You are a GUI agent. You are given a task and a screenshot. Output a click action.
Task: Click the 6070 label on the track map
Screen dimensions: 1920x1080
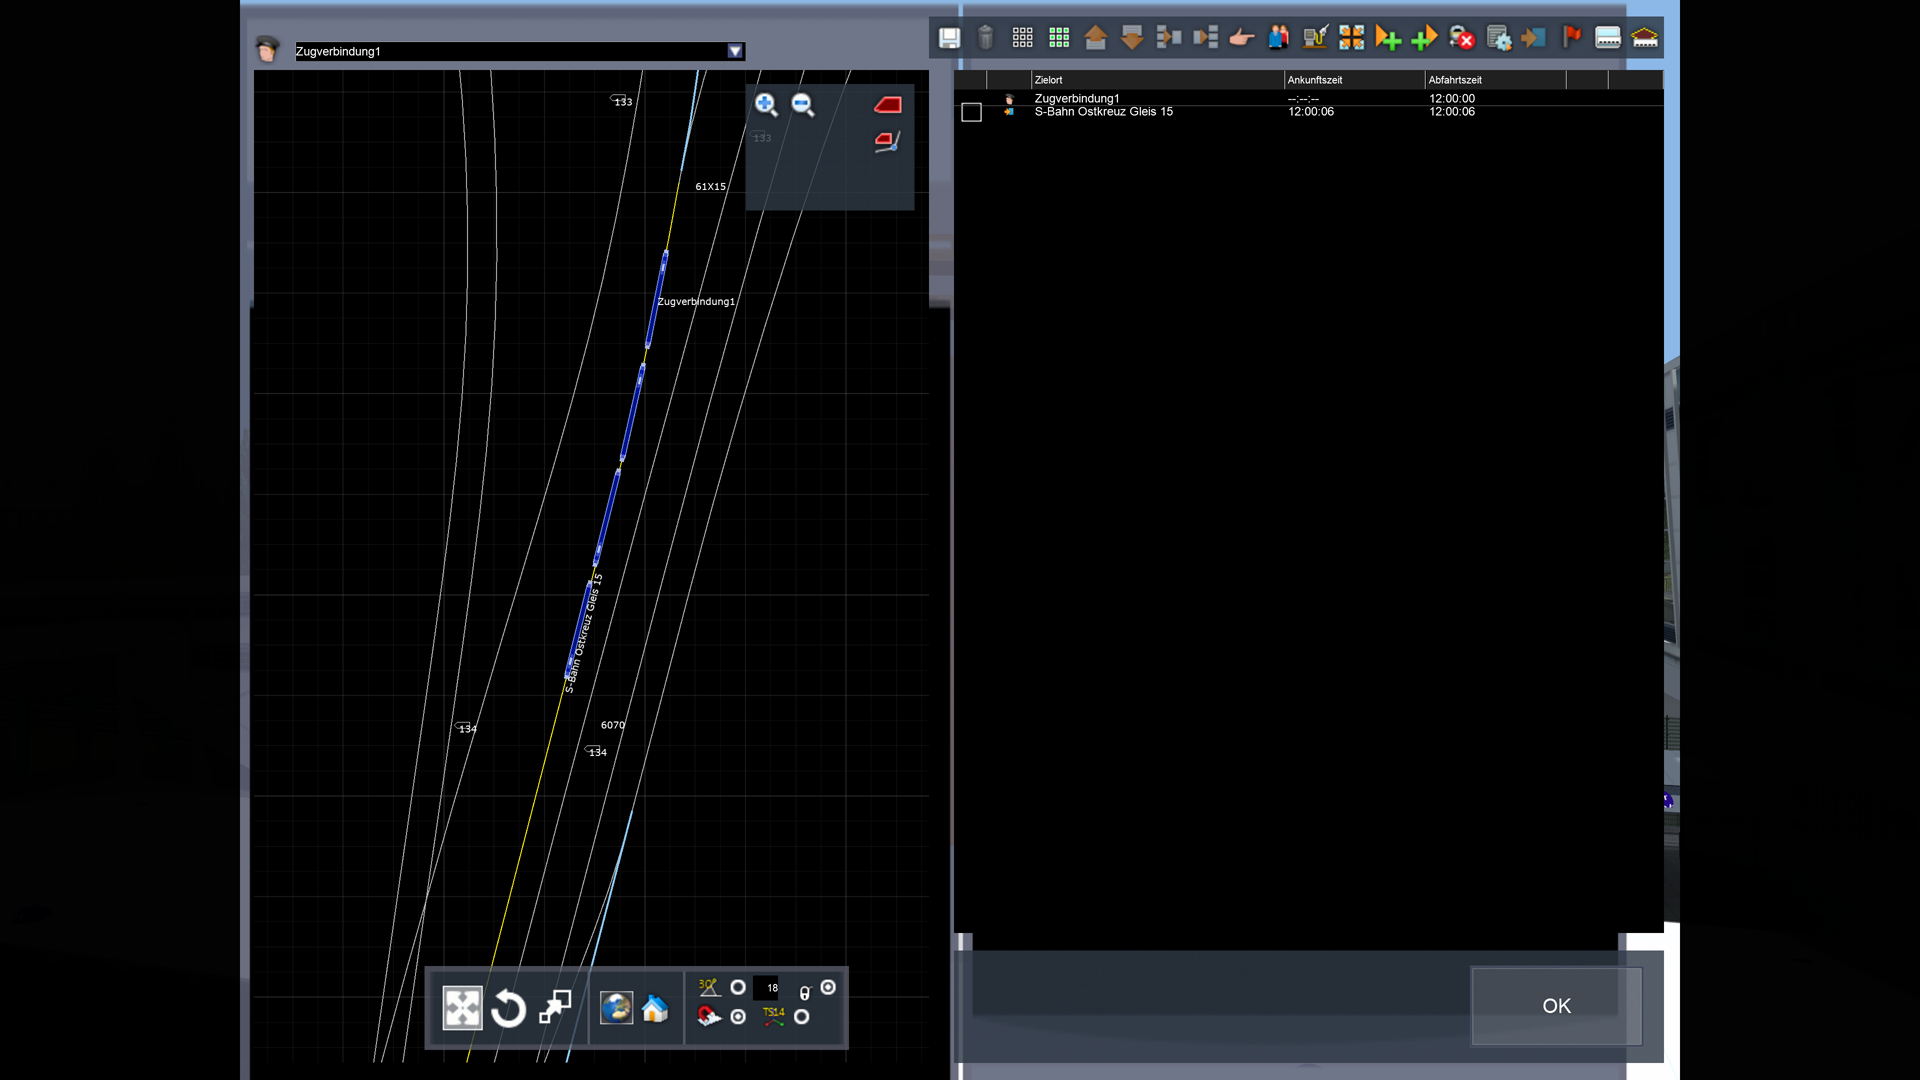point(612,725)
